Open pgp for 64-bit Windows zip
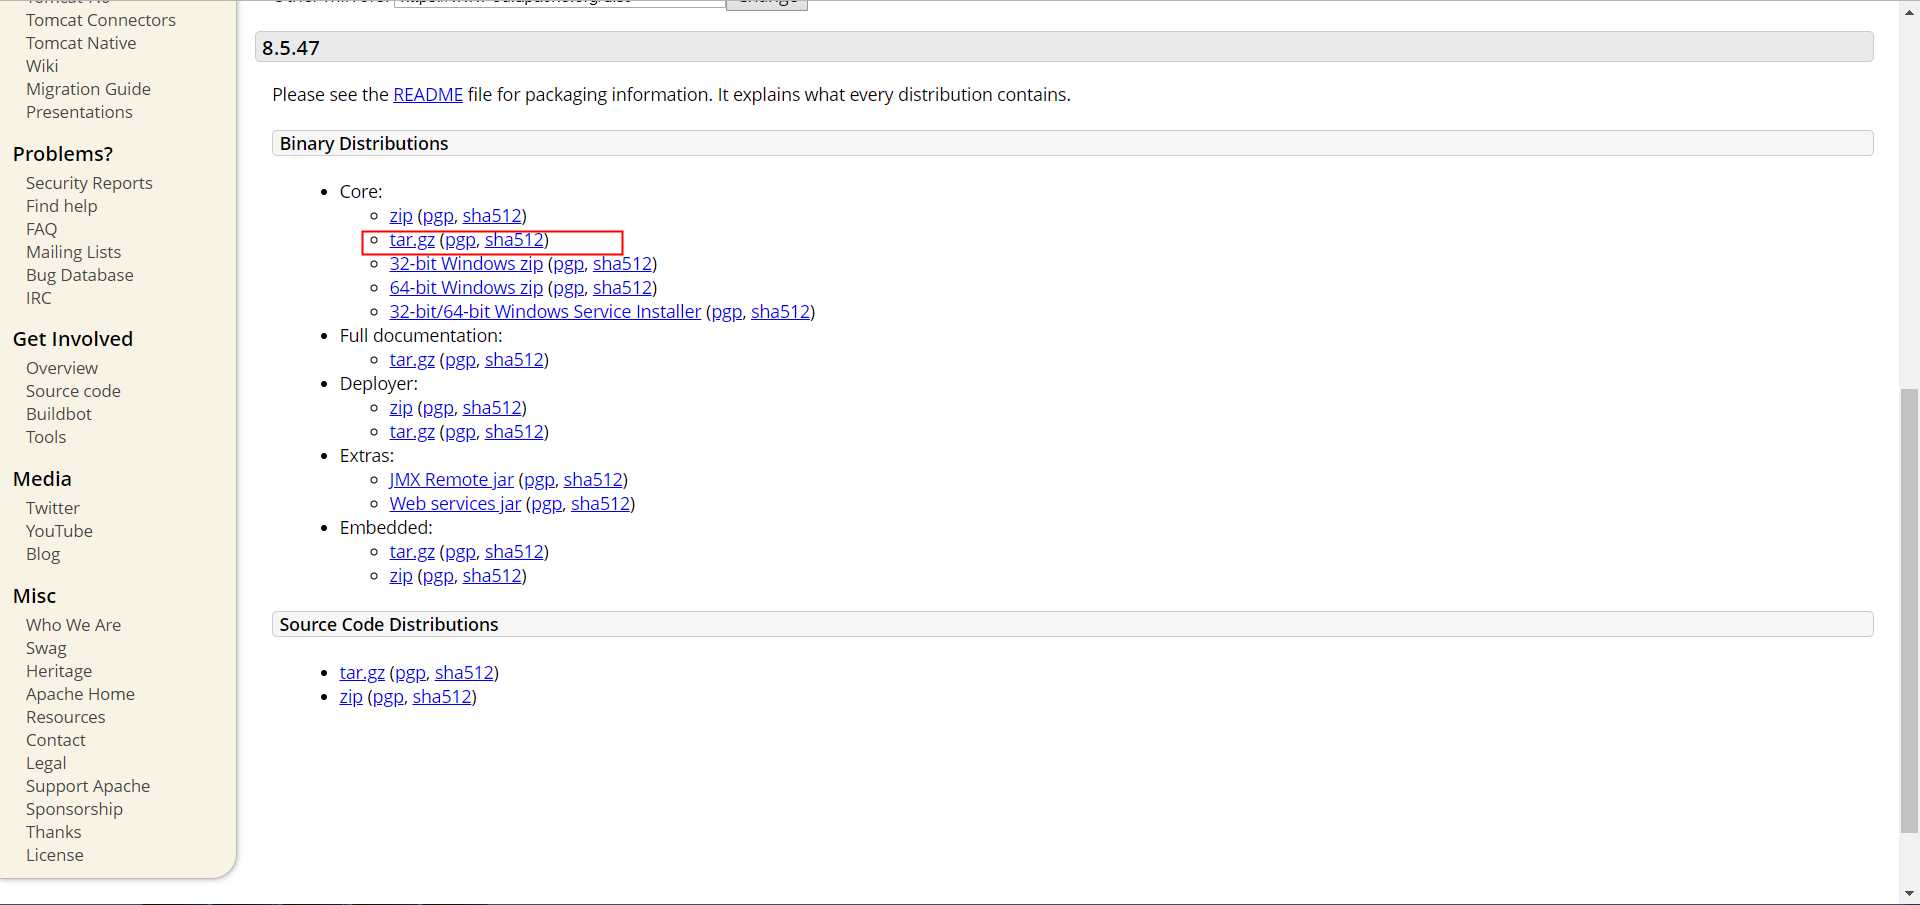 (x=568, y=288)
